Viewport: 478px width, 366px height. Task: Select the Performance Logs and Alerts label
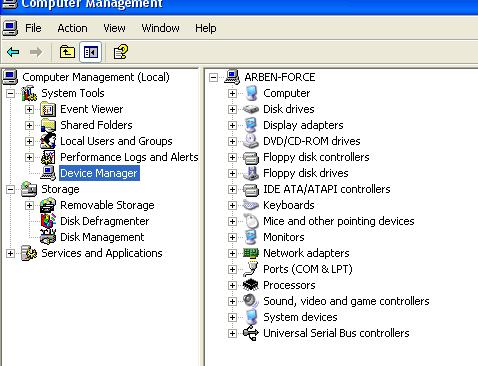pyautogui.click(x=129, y=157)
